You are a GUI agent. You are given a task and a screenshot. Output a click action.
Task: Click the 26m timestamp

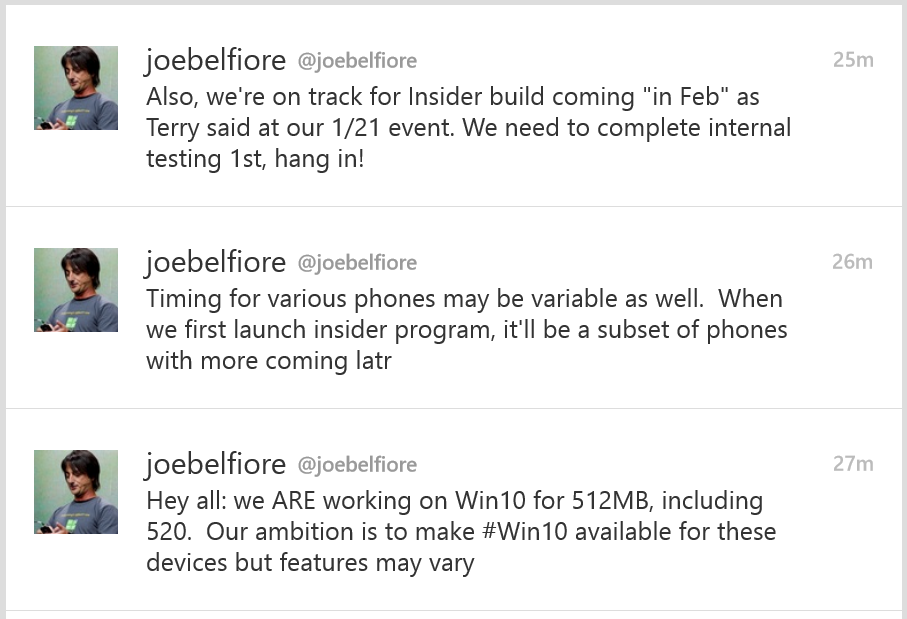[x=852, y=262]
